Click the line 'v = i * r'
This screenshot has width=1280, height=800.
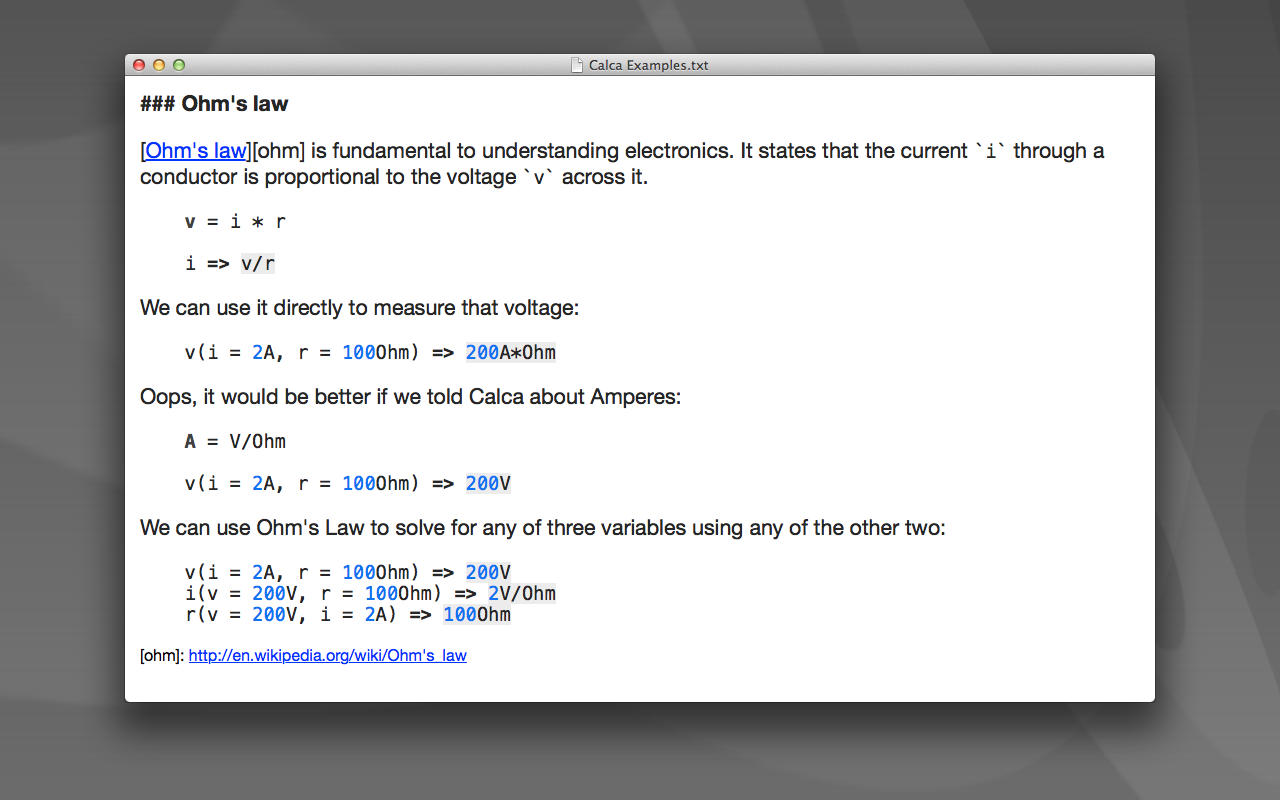236,222
